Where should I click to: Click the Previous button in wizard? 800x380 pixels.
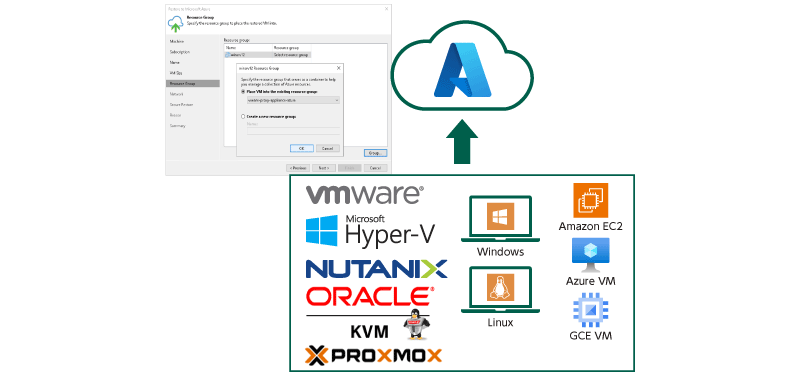(x=298, y=168)
